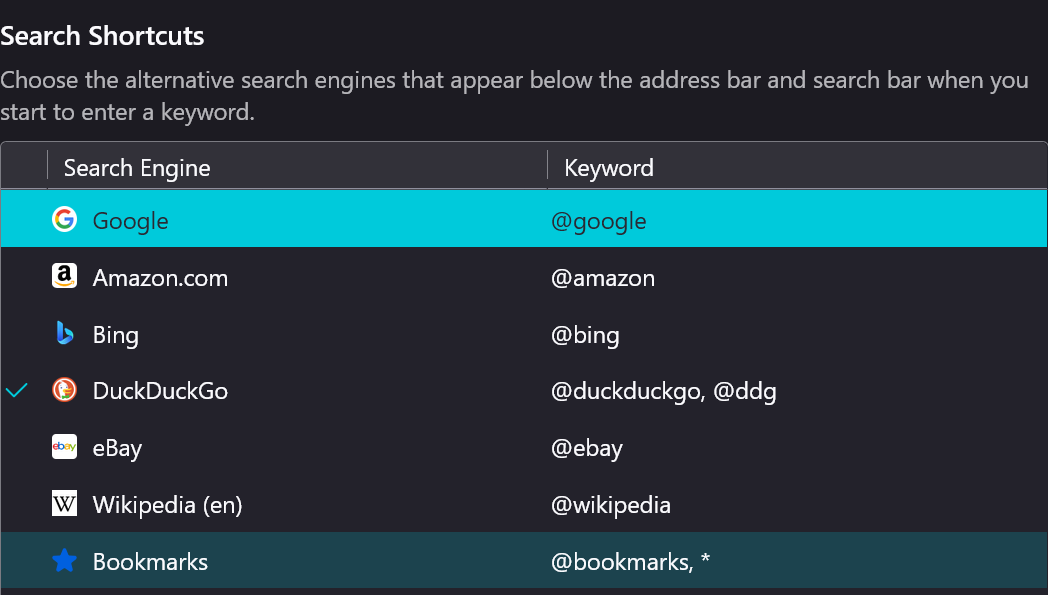
Task: Select the @amazon keyword cell
Action: coord(603,277)
